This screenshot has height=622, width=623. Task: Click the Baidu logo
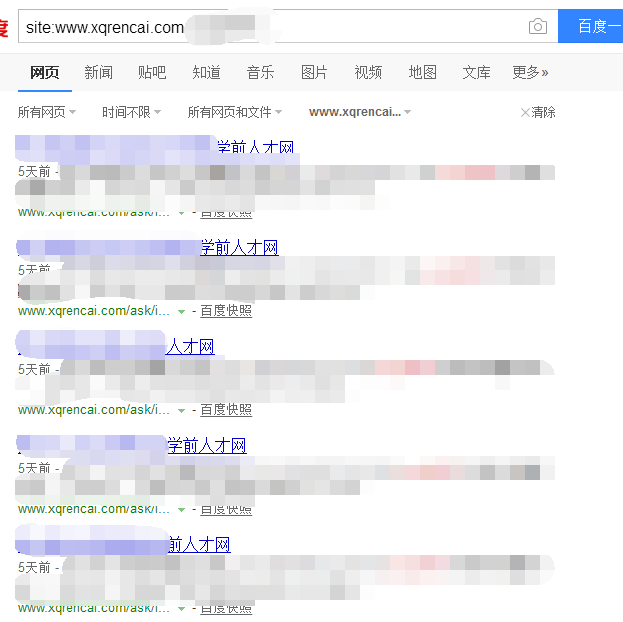click(x=4, y=27)
